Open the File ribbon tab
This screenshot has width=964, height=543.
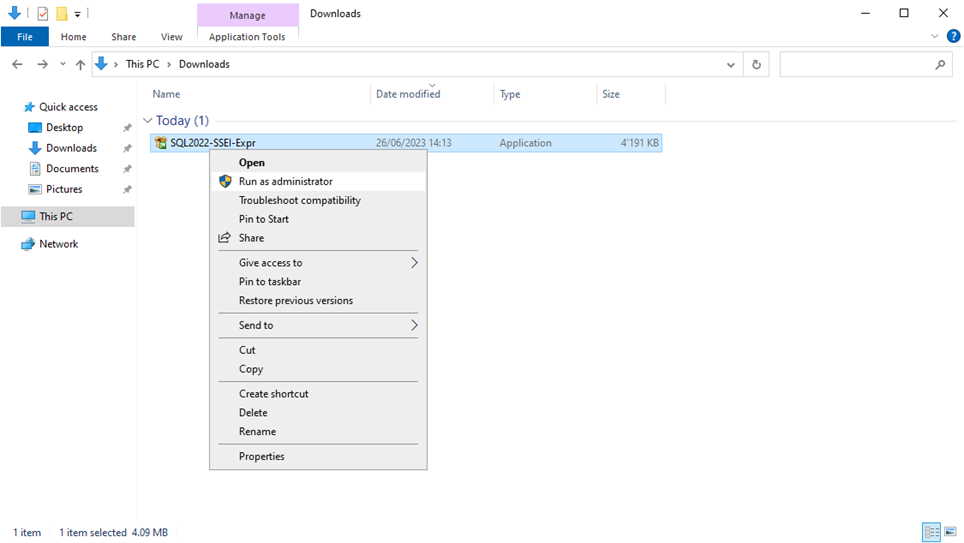[x=25, y=37]
